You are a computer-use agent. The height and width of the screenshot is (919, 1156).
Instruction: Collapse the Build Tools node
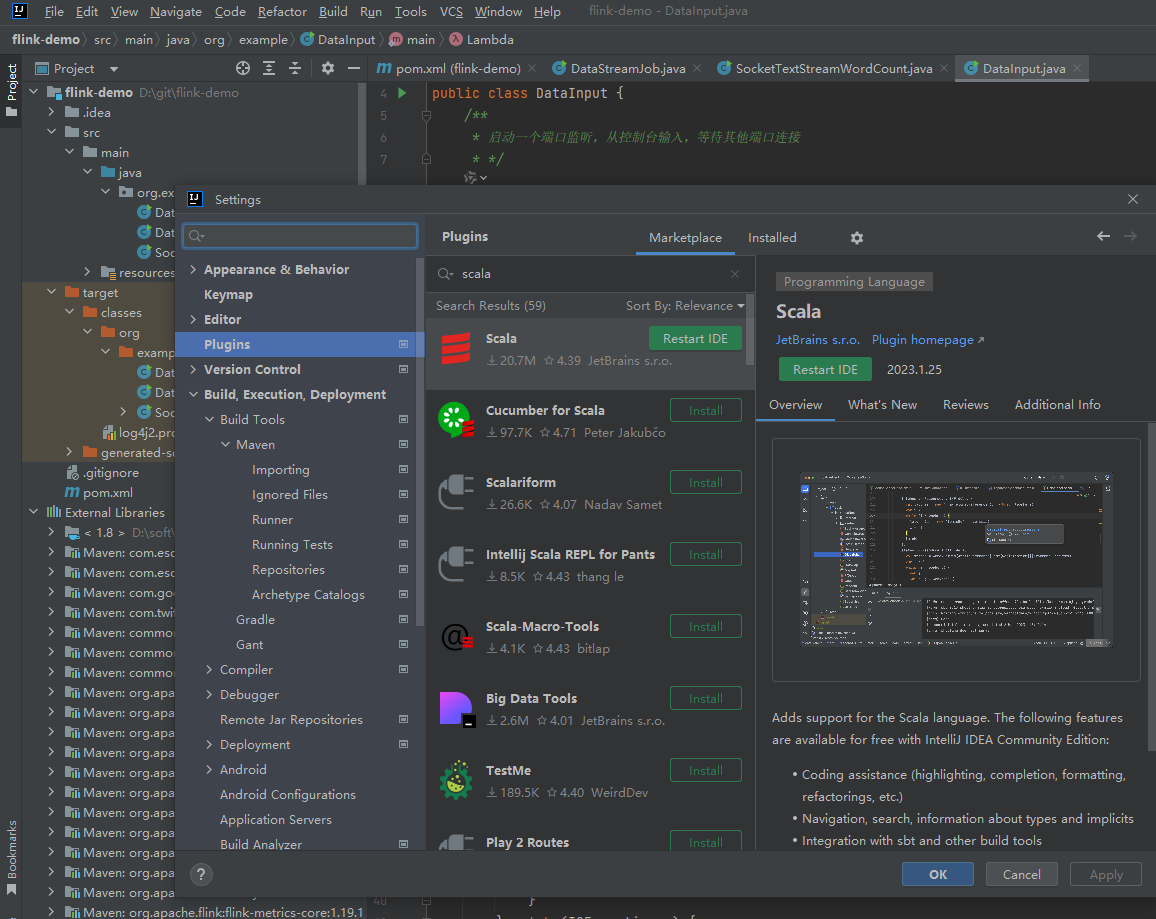[209, 420]
